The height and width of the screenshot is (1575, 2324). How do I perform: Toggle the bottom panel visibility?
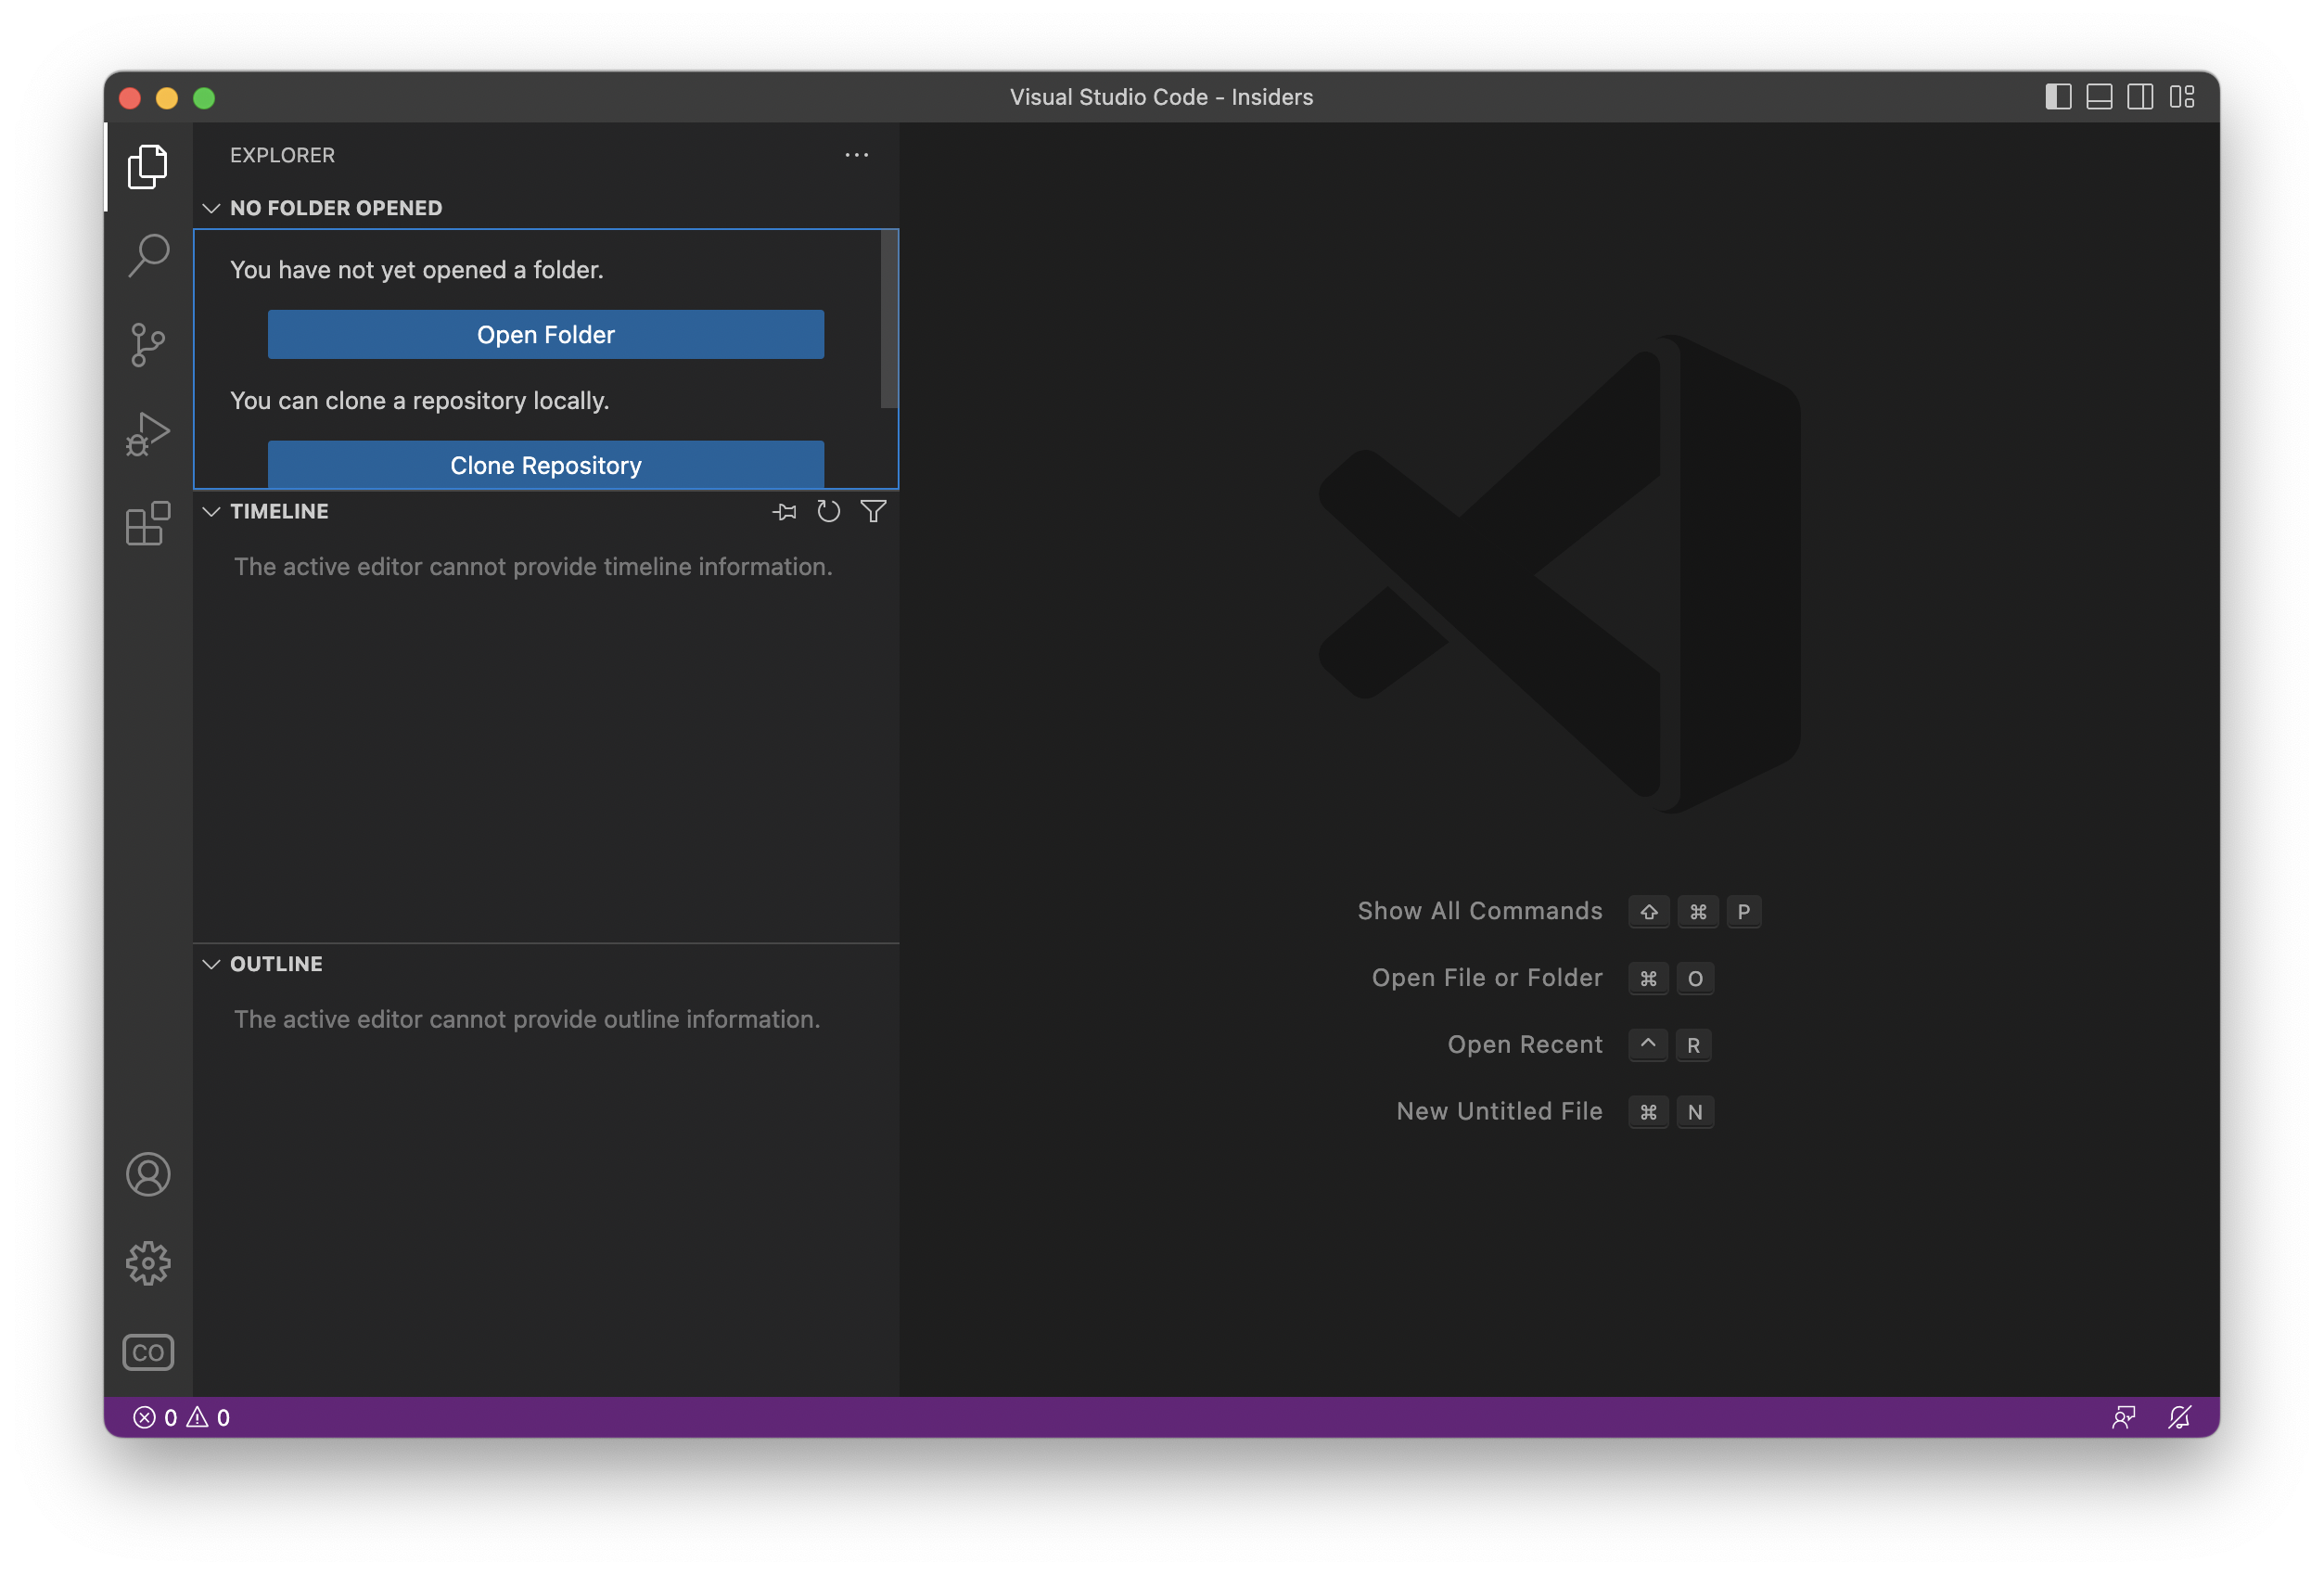click(x=2099, y=97)
